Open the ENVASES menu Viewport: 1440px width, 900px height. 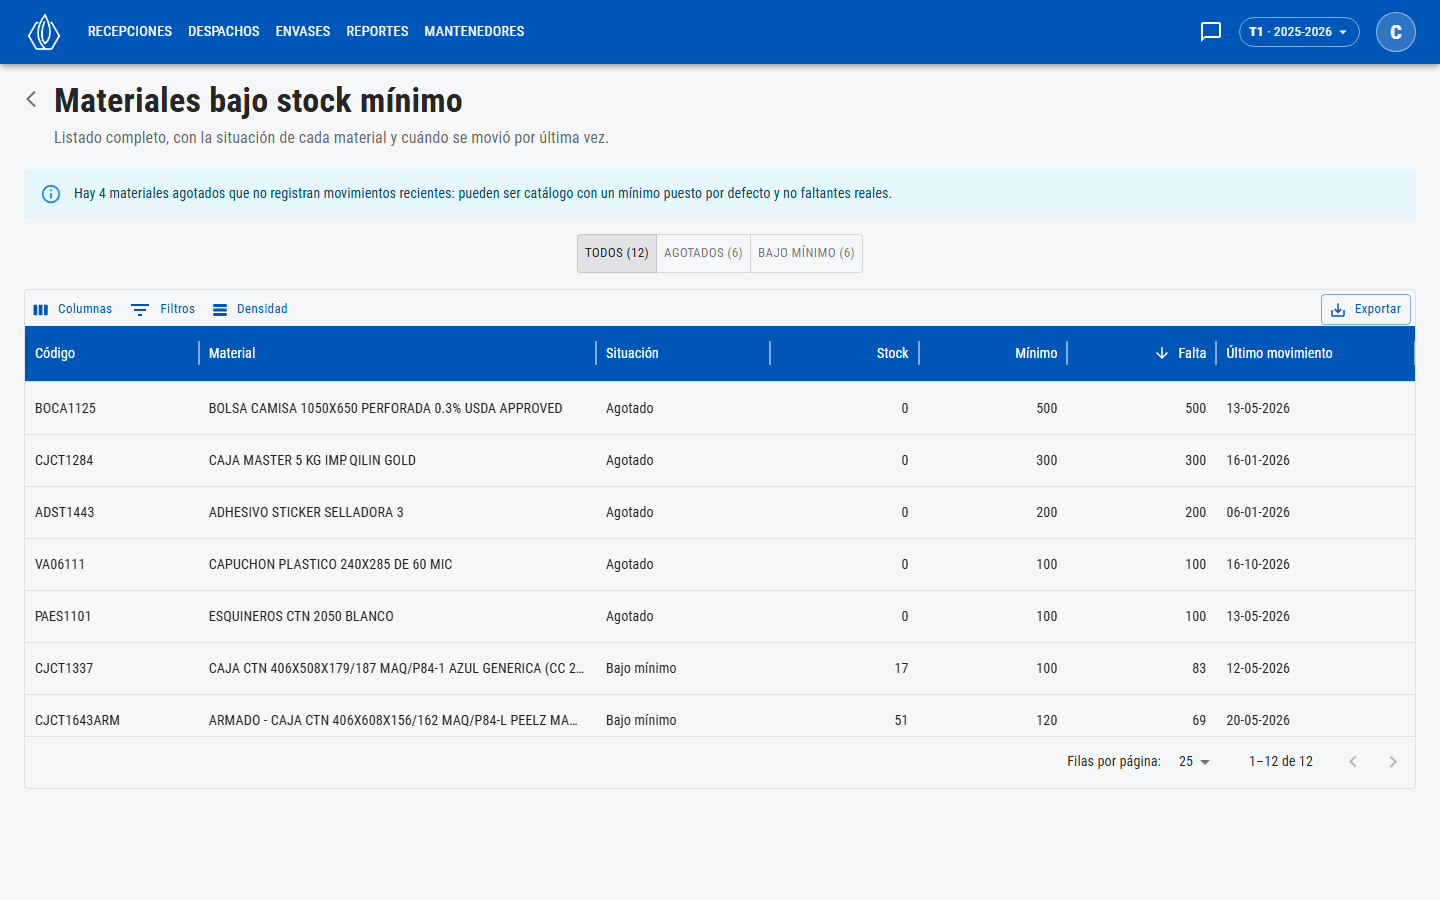303,32
